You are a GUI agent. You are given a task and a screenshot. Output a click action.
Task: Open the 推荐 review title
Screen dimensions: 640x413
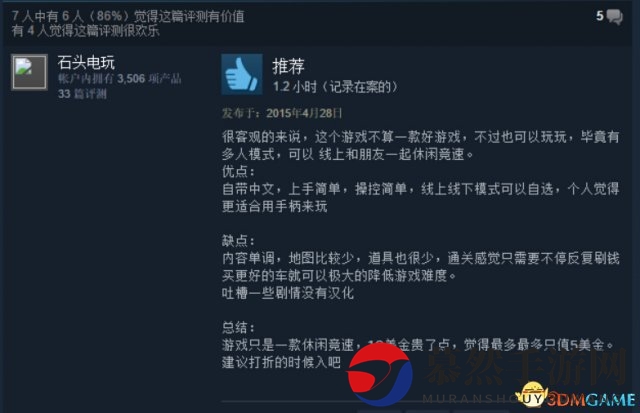[288, 66]
